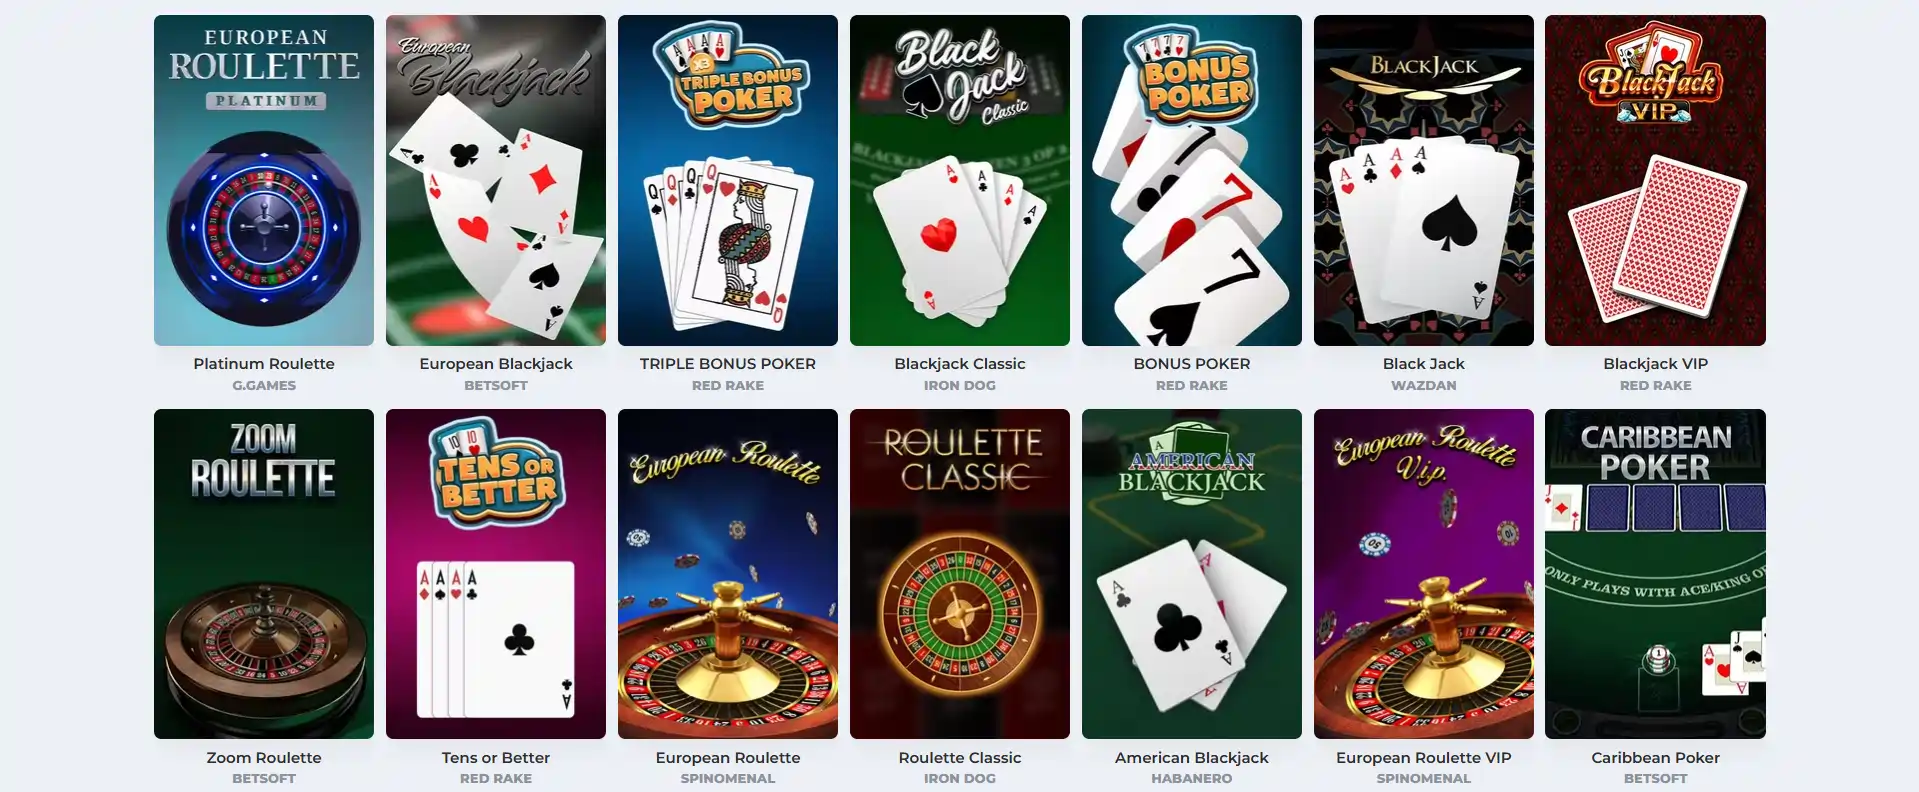Launch European Blackjack by Betsoft tile
Viewport: 1919px width, 792px height.
(496, 180)
